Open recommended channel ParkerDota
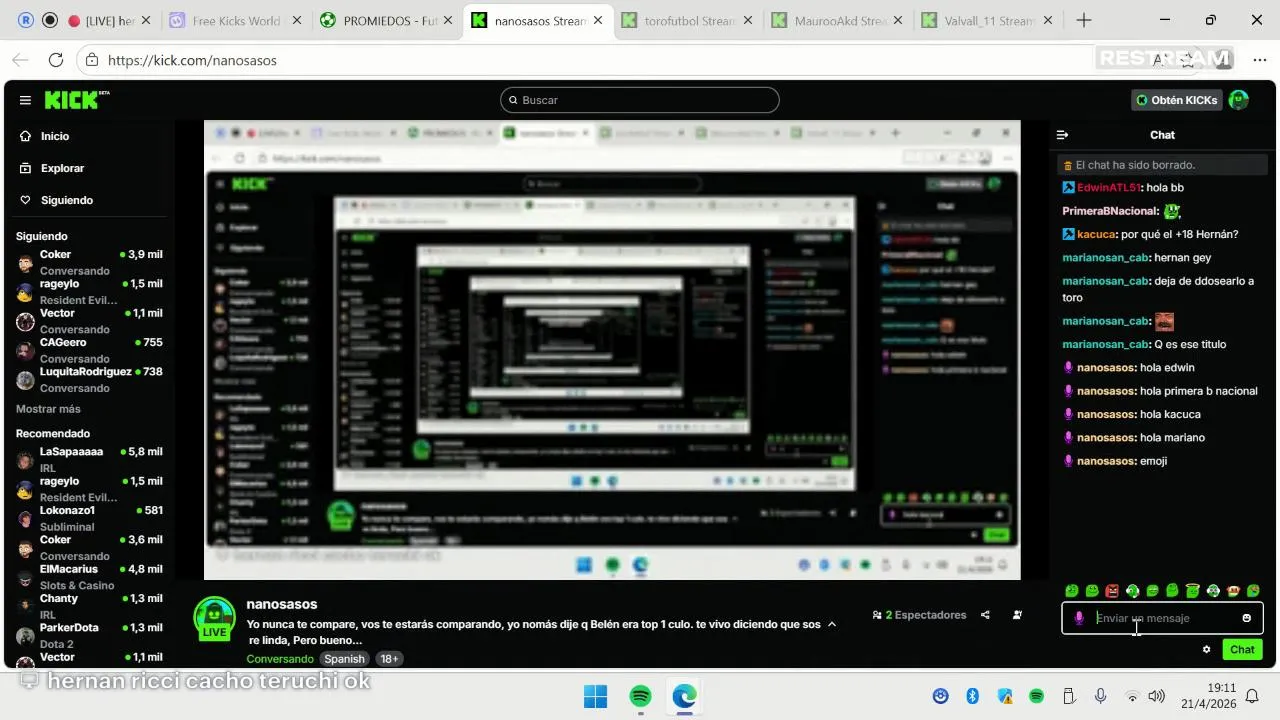 point(90,635)
